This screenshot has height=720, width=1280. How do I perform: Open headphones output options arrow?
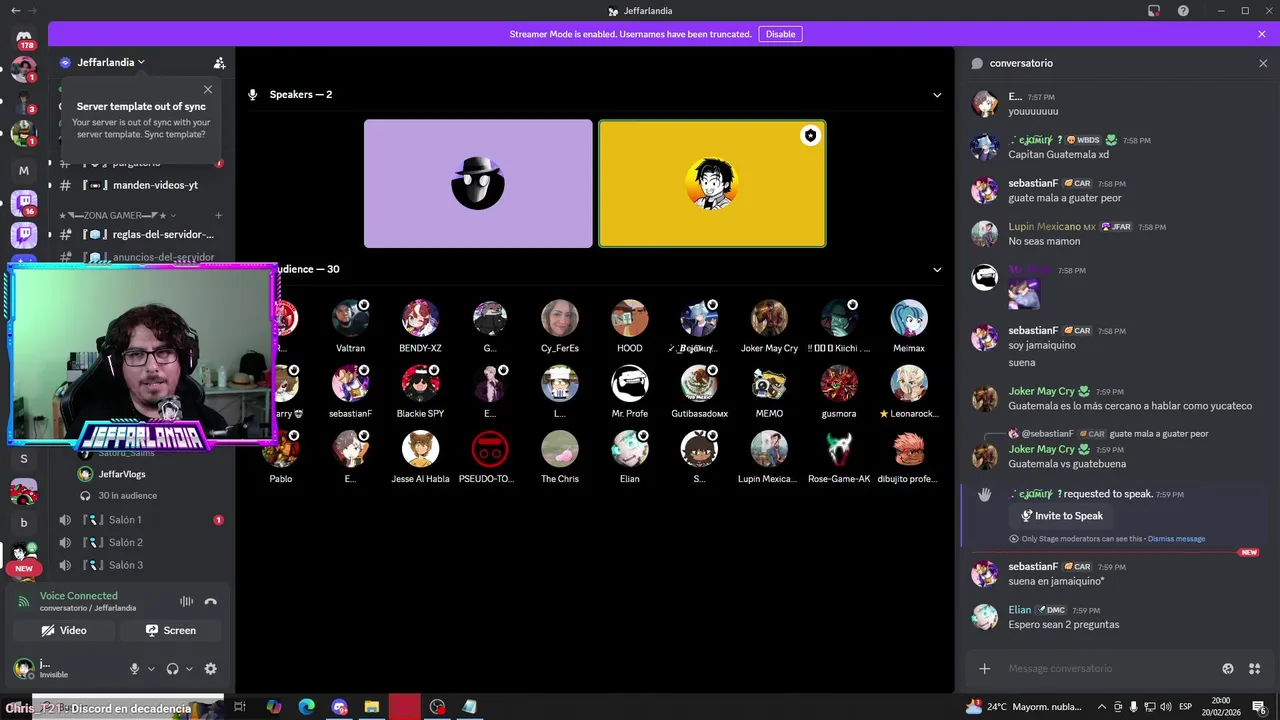pyautogui.click(x=189, y=669)
